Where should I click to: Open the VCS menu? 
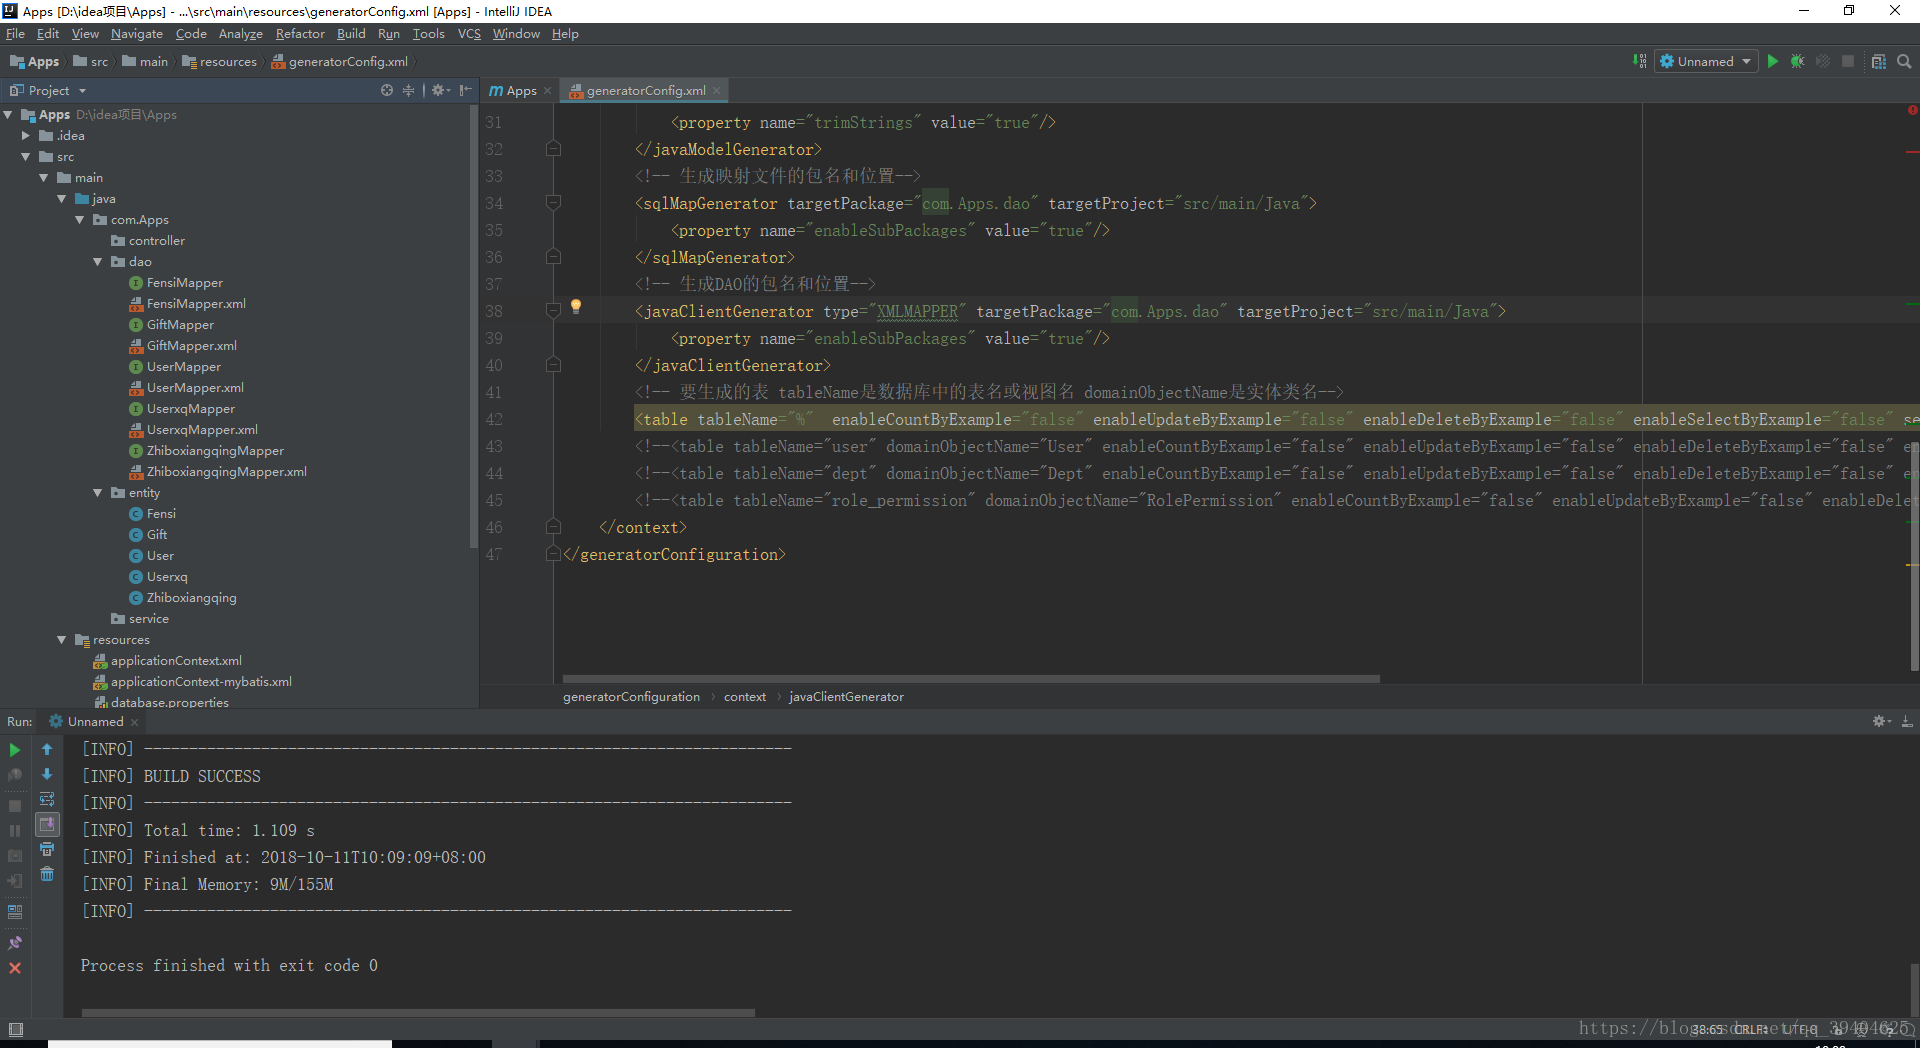[x=469, y=33]
